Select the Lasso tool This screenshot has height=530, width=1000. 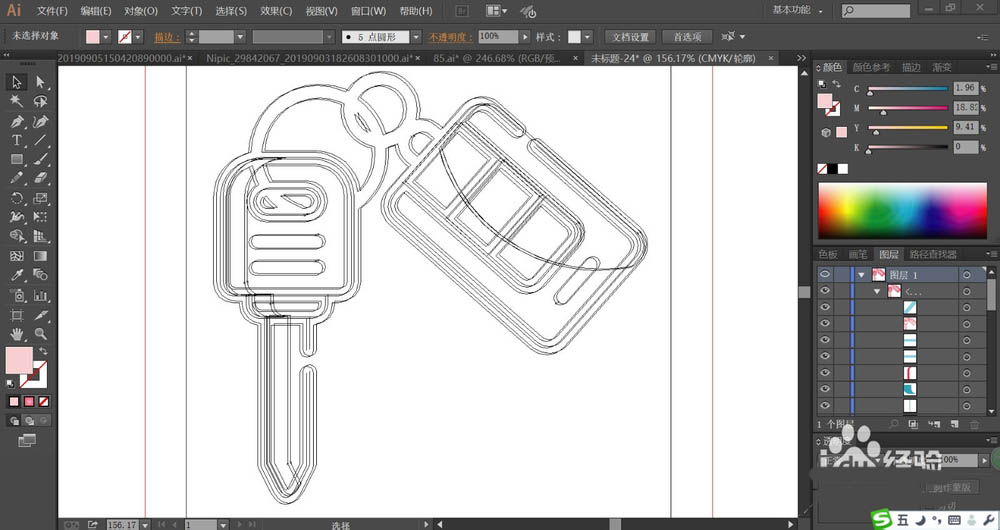(40, 101)
